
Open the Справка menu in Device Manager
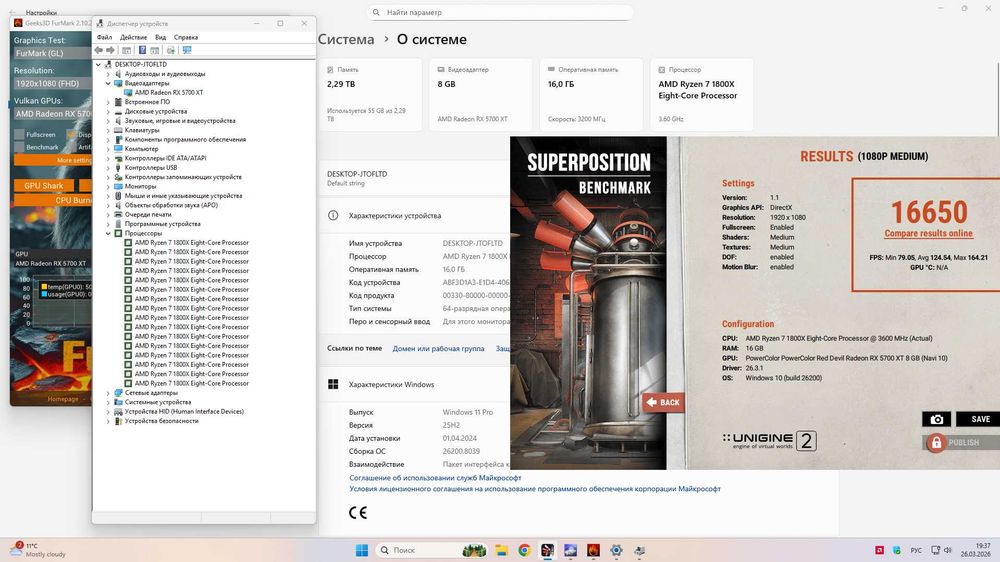186,37
